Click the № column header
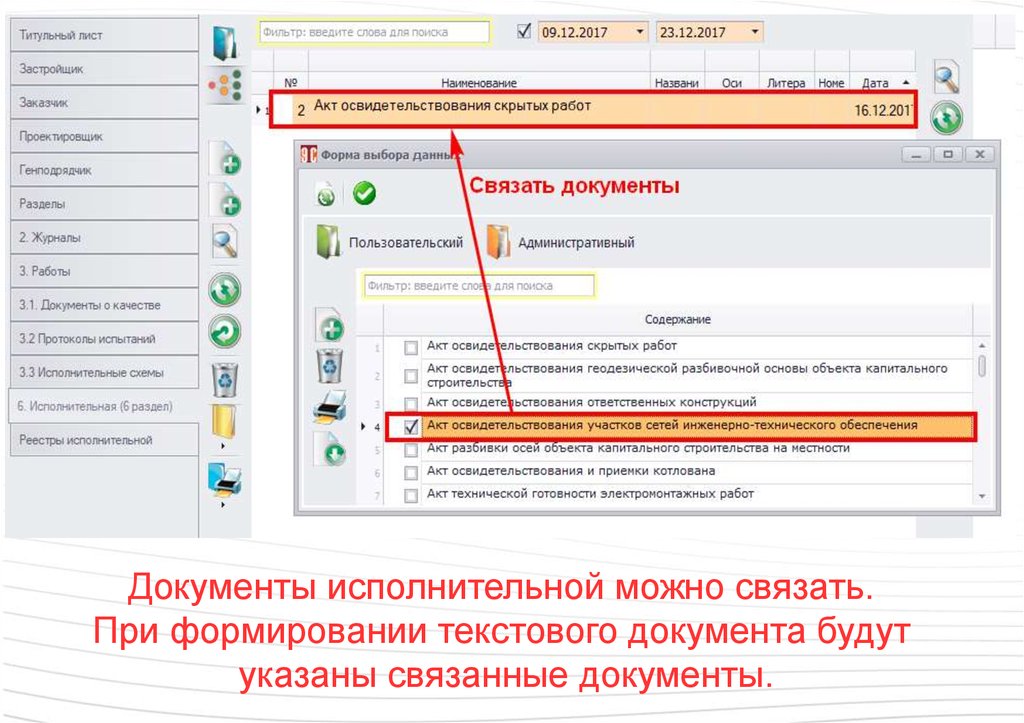 (x=291, y=83)
